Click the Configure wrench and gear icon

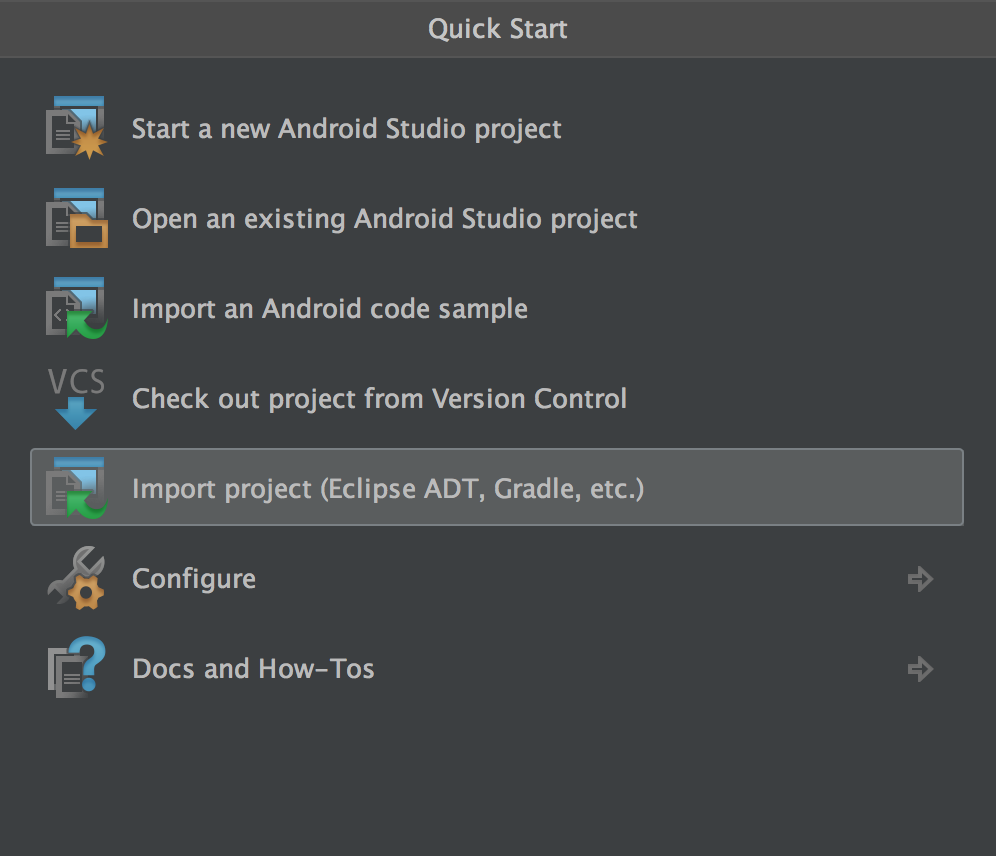(x=76, y=578)
